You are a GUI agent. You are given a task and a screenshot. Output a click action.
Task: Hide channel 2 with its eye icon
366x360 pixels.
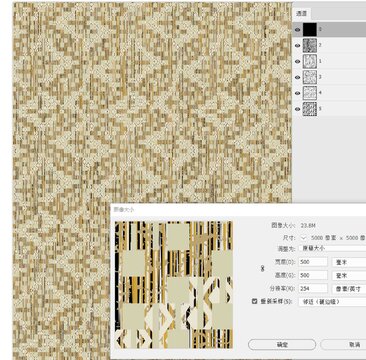point(298,45)
